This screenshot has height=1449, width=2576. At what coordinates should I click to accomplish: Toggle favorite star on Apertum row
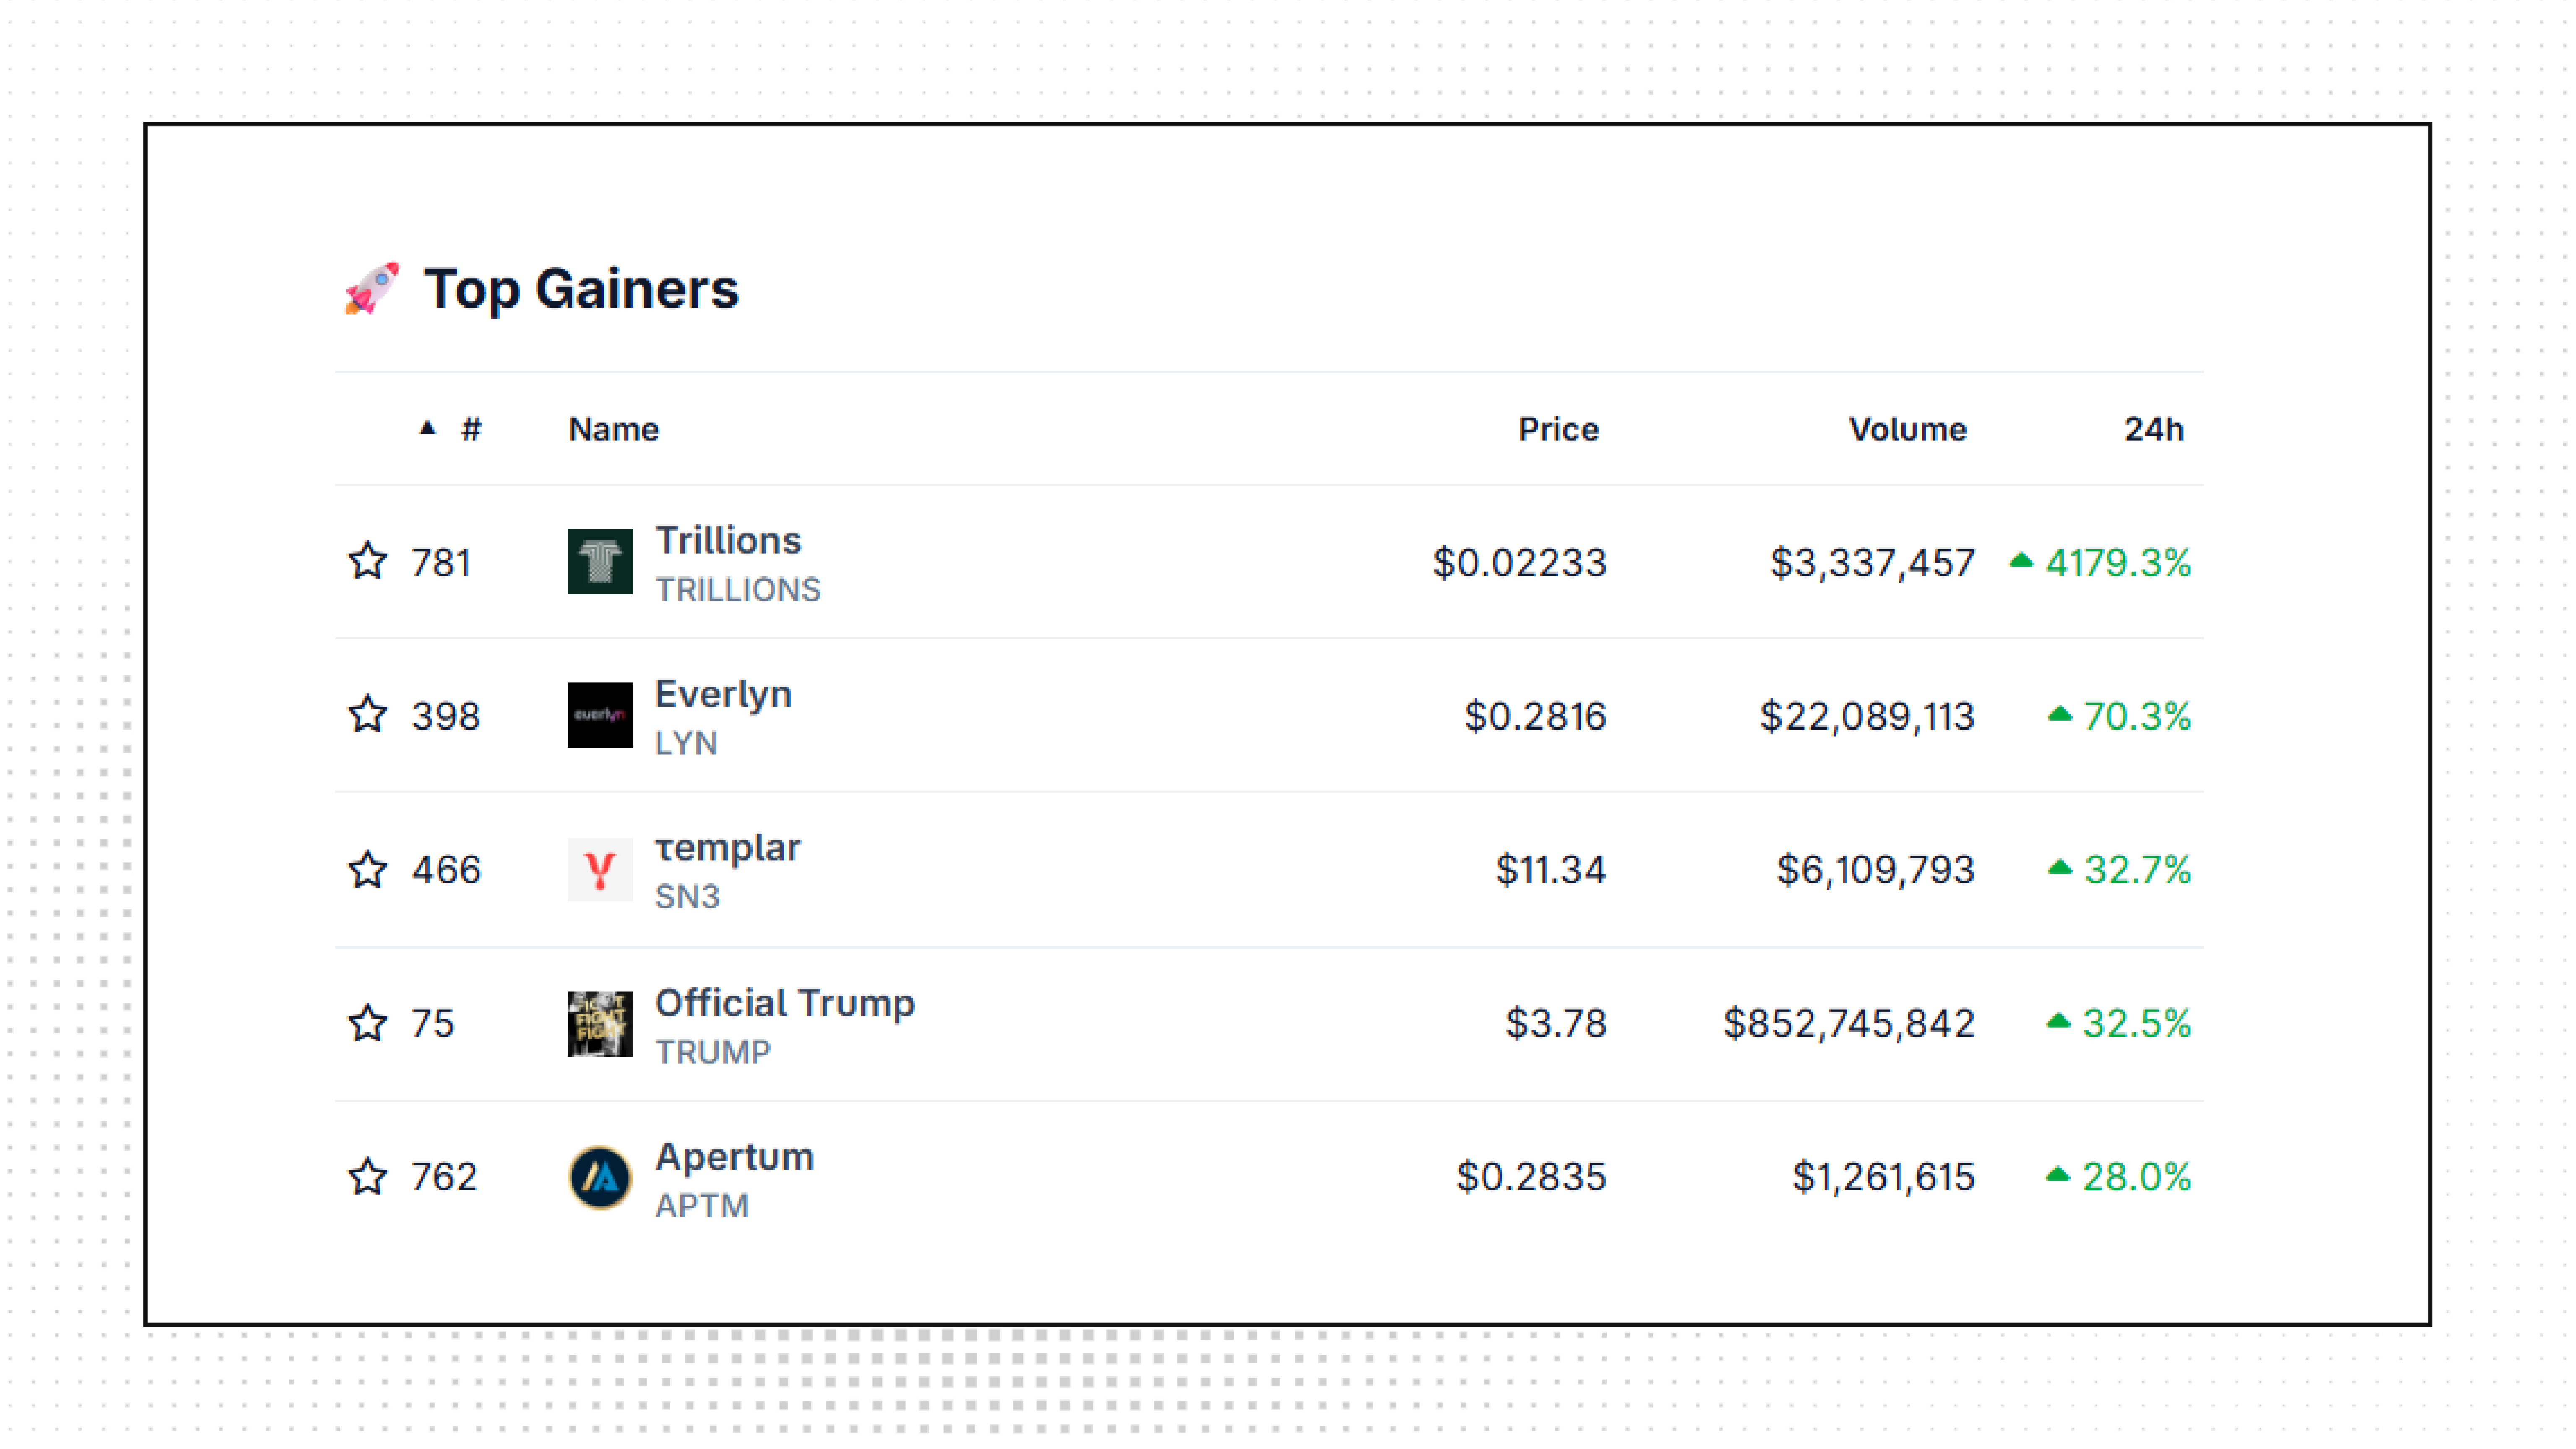coord(367,1177)
